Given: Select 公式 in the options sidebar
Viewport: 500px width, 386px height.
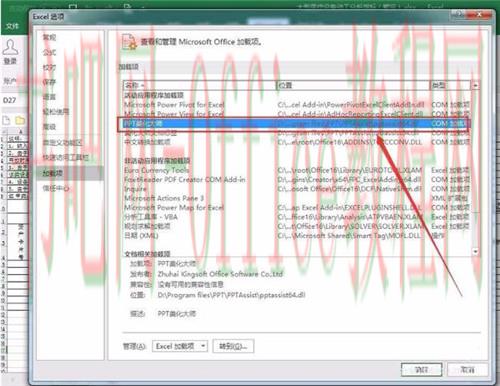Looking at the screenshot, I should click(x=49, y=52).
